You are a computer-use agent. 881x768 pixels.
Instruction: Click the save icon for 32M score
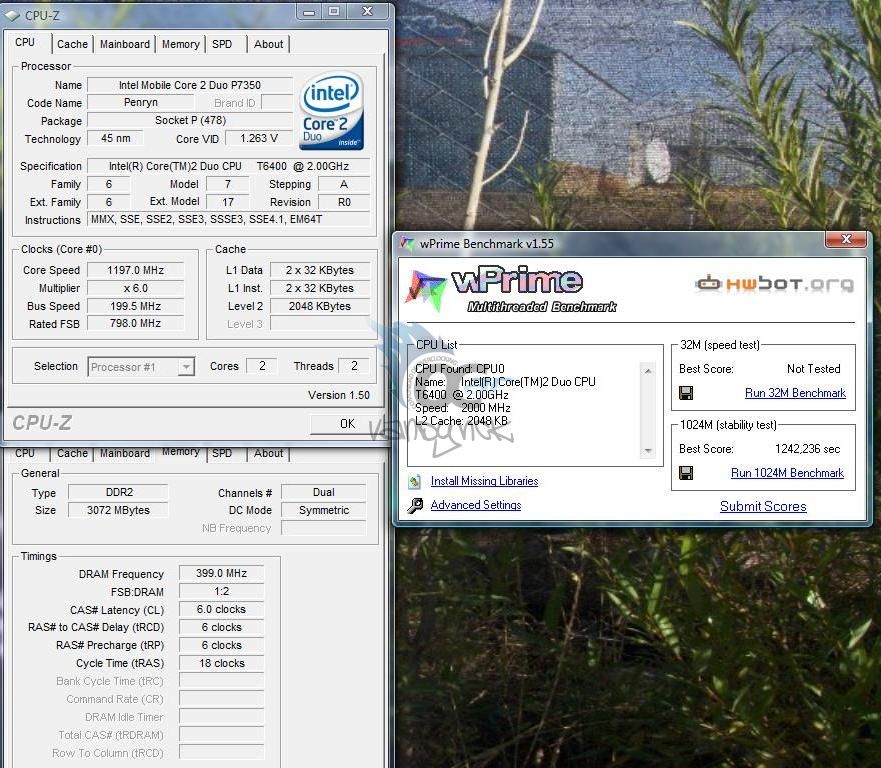click(x=685, y=393)
